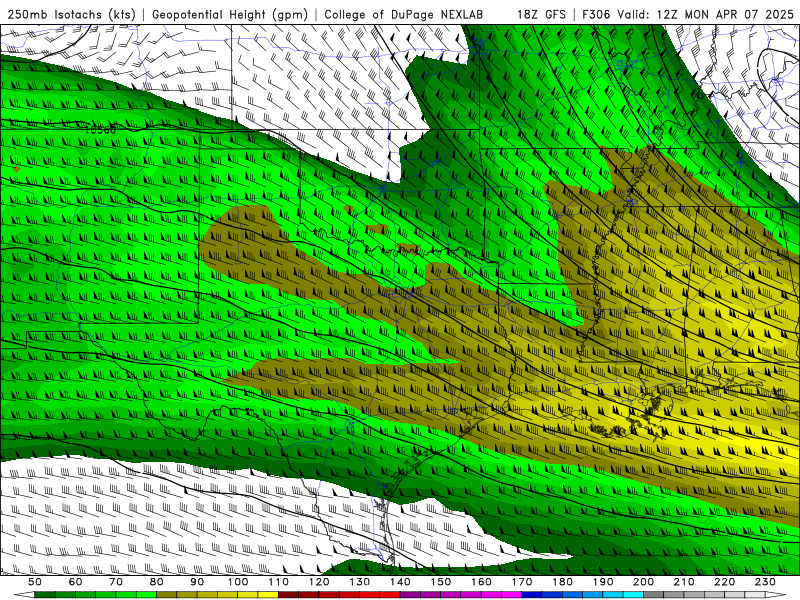Screen dimensions: 800x600
Task: Select the '18Z GFS' model run label
Action: (541, 14)
